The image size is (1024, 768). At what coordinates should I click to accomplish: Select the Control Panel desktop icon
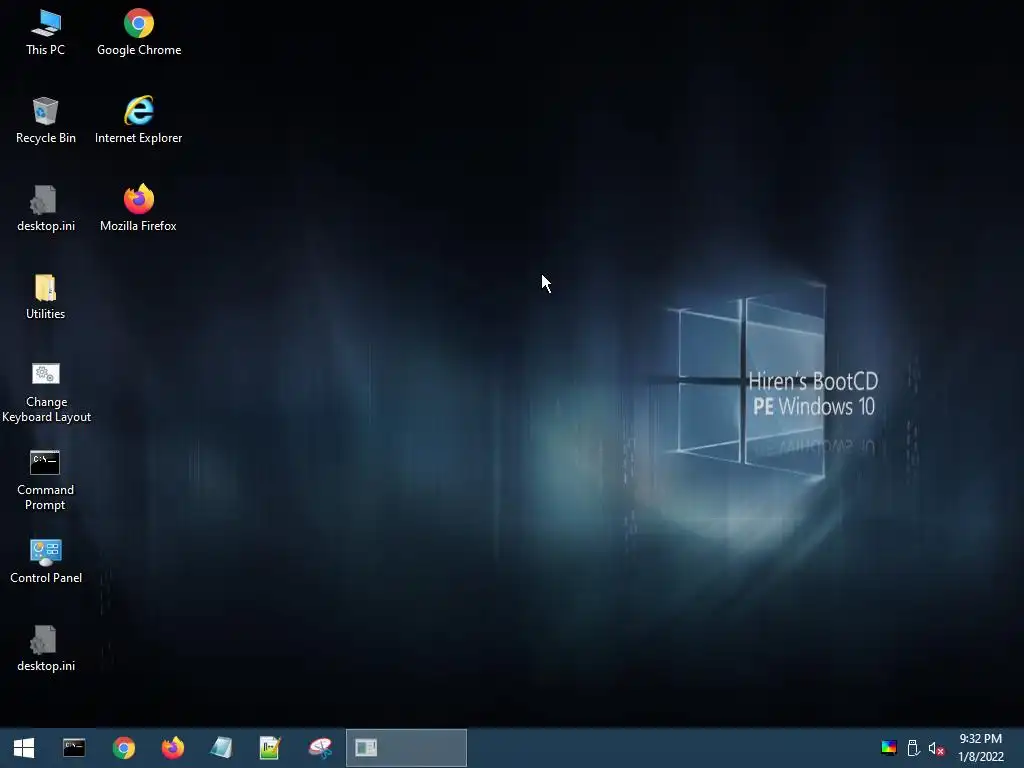click(46, 561)
